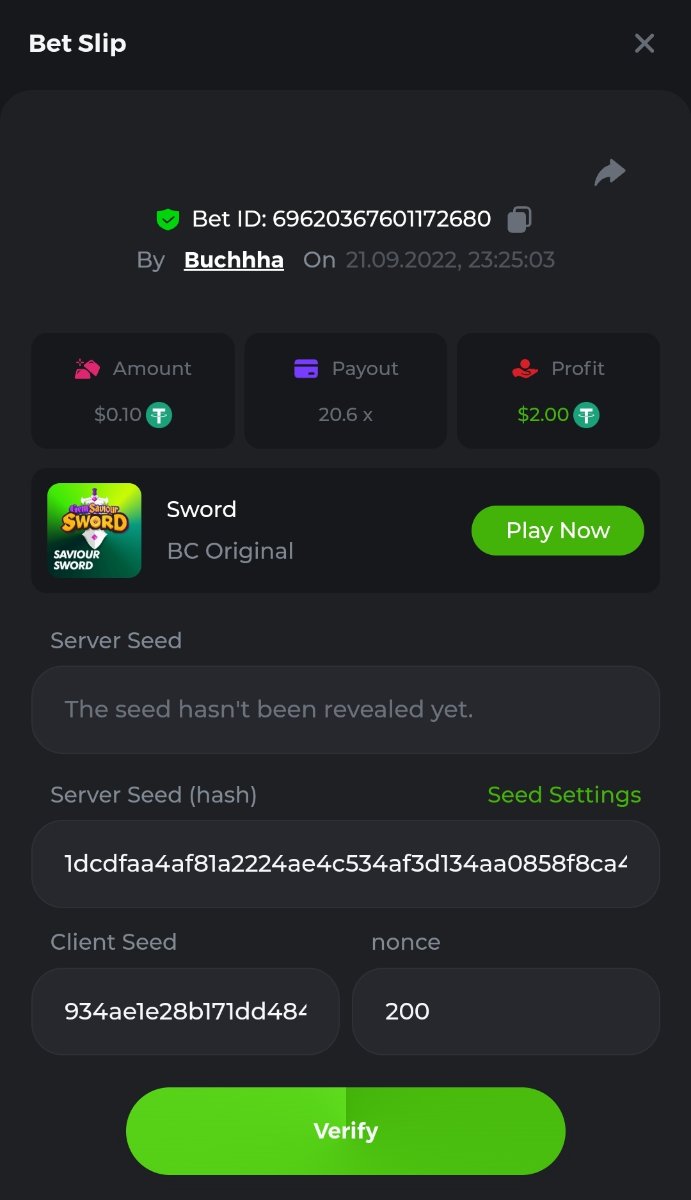691x1200 pixels.
Task: Copy the Bet ID with copy icon
Action: tap(519, 218)
